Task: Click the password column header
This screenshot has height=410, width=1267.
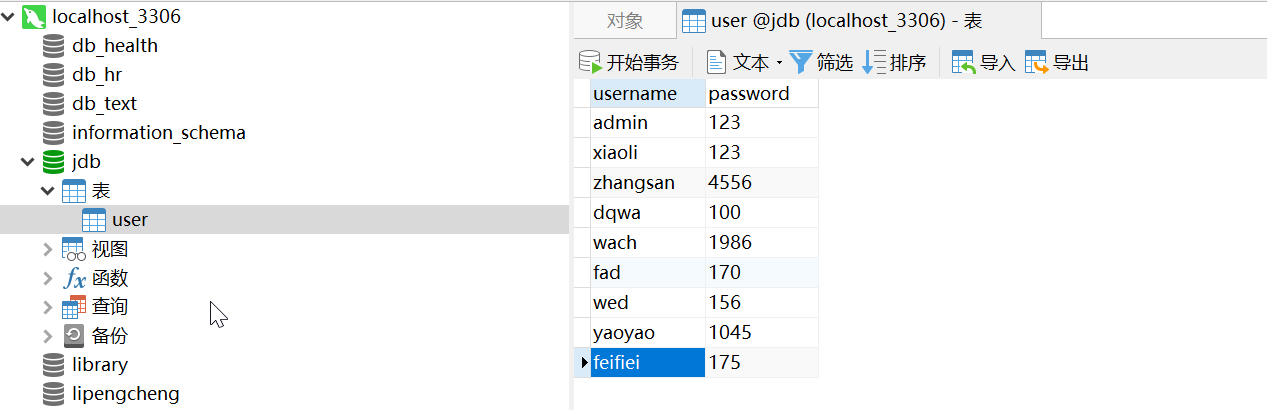Action: point(749,94)
